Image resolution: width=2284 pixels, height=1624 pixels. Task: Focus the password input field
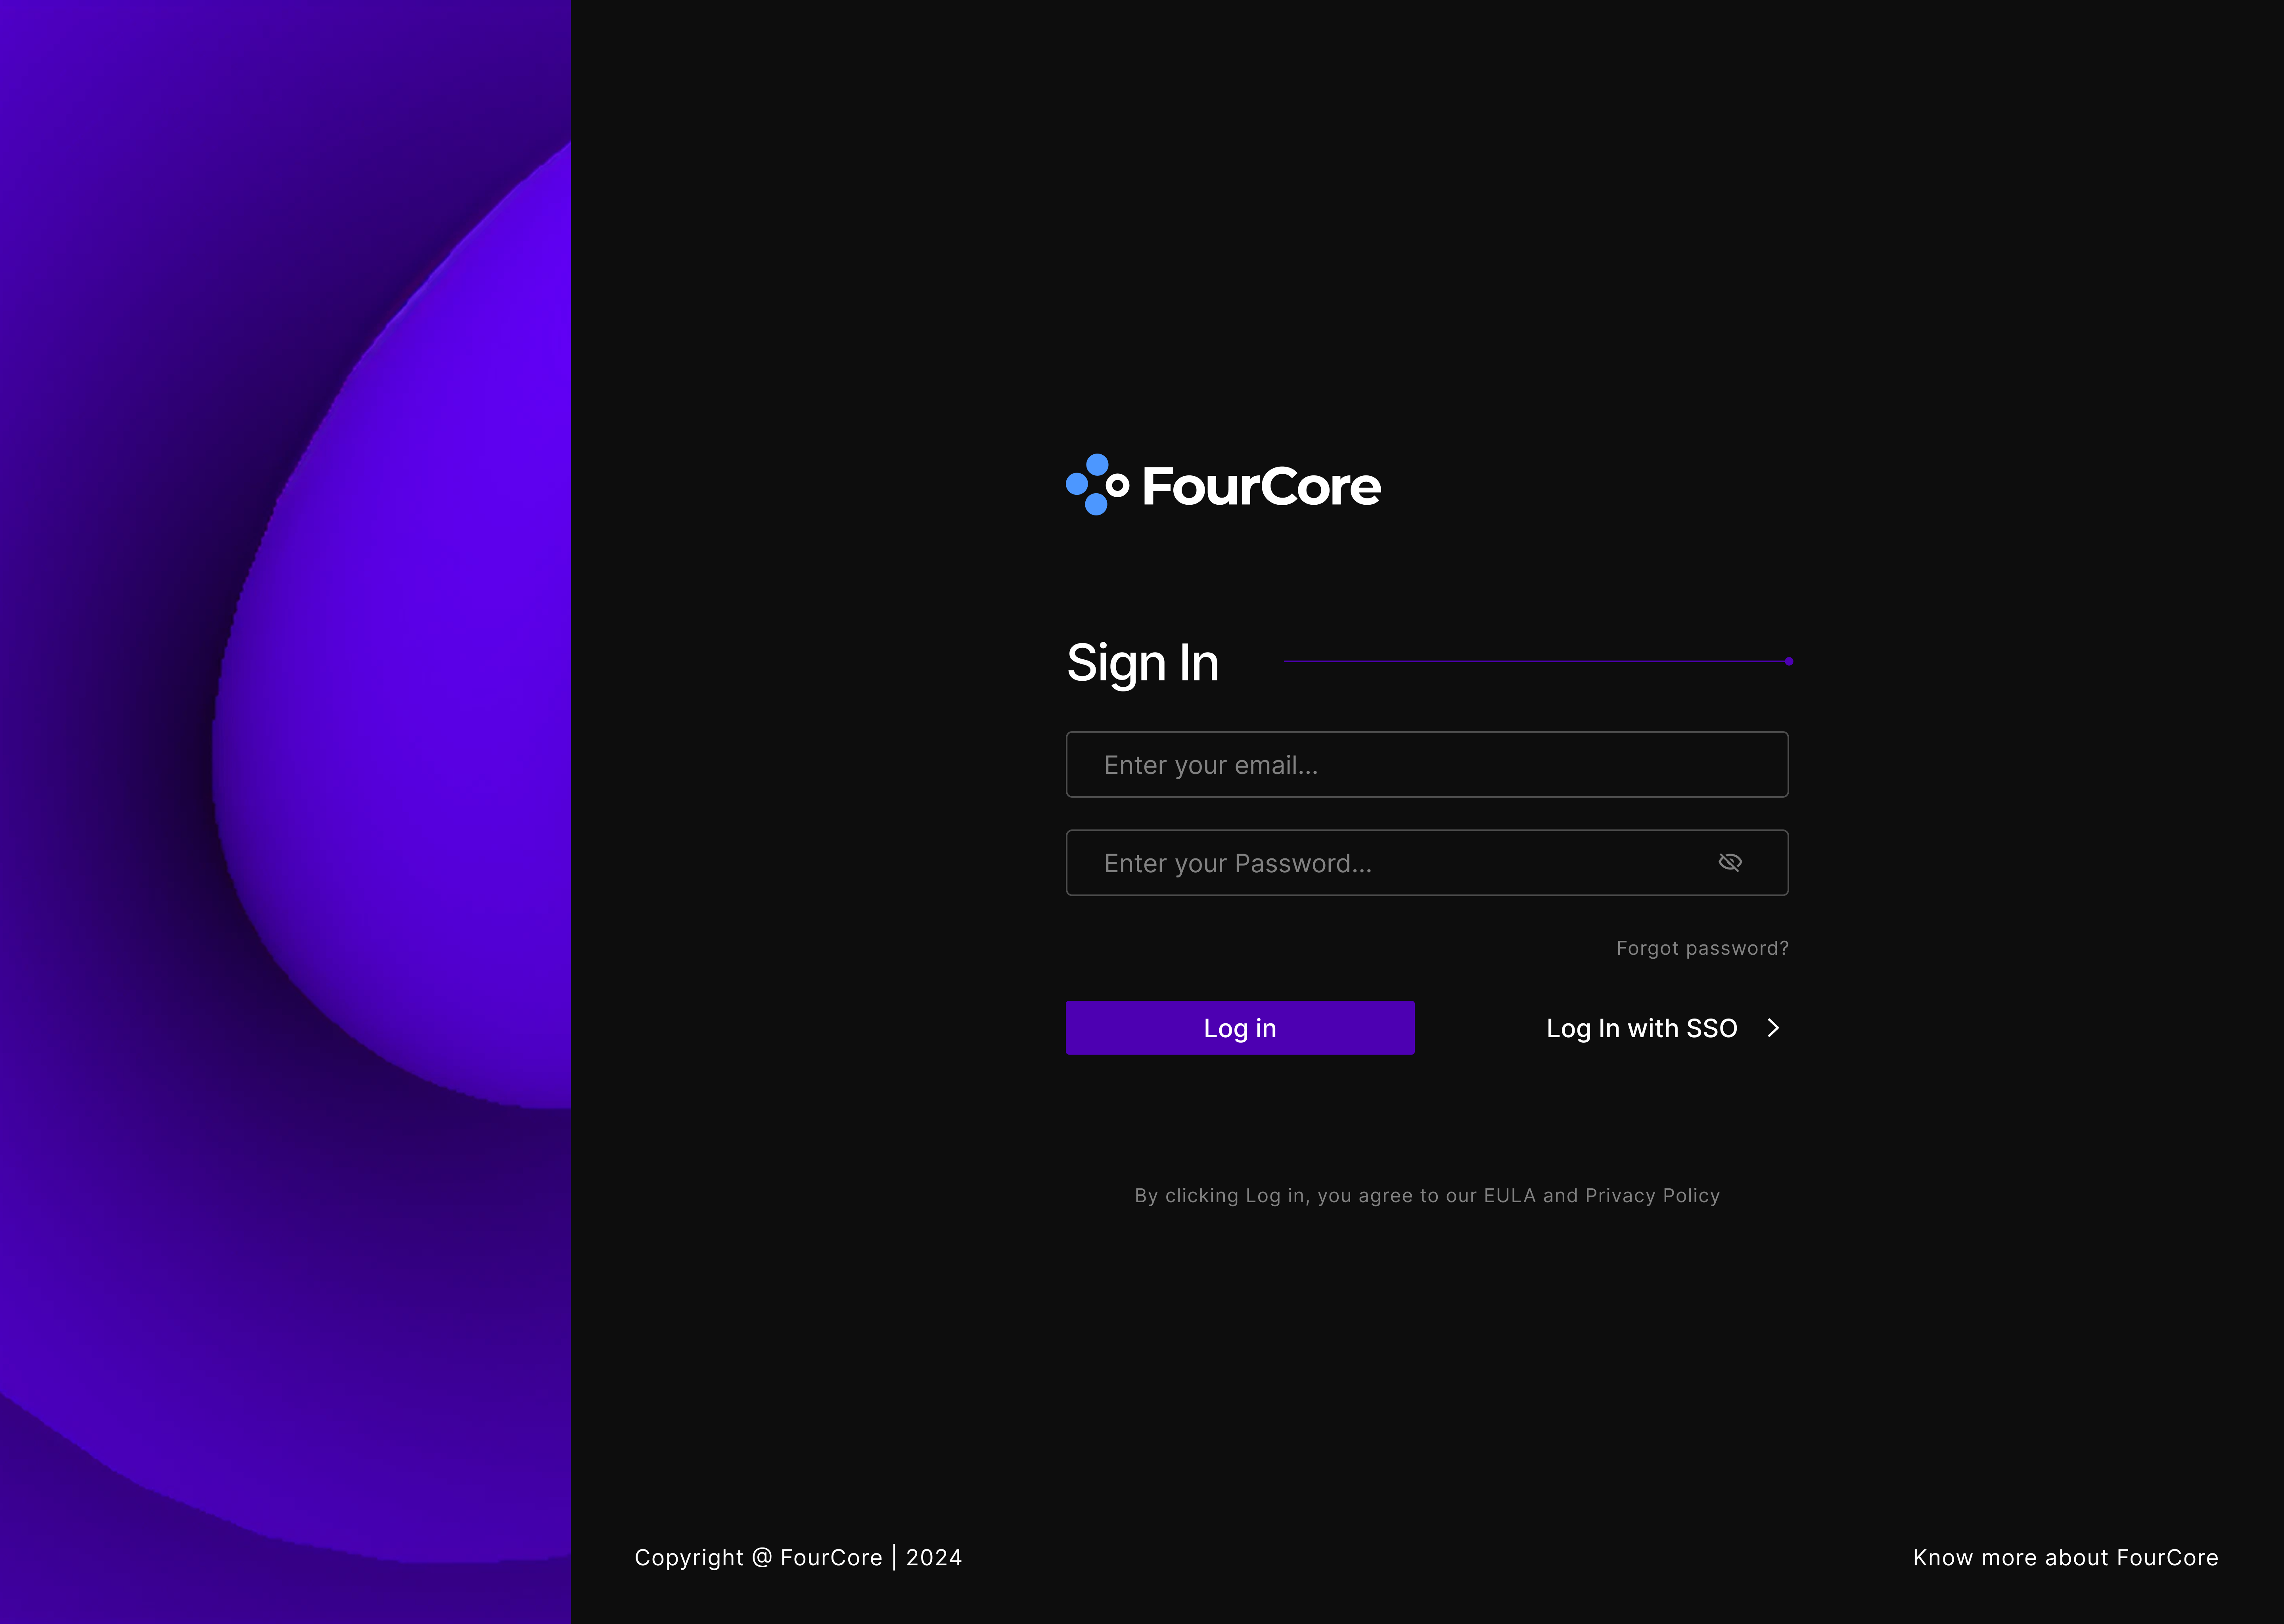(1427, 863)
